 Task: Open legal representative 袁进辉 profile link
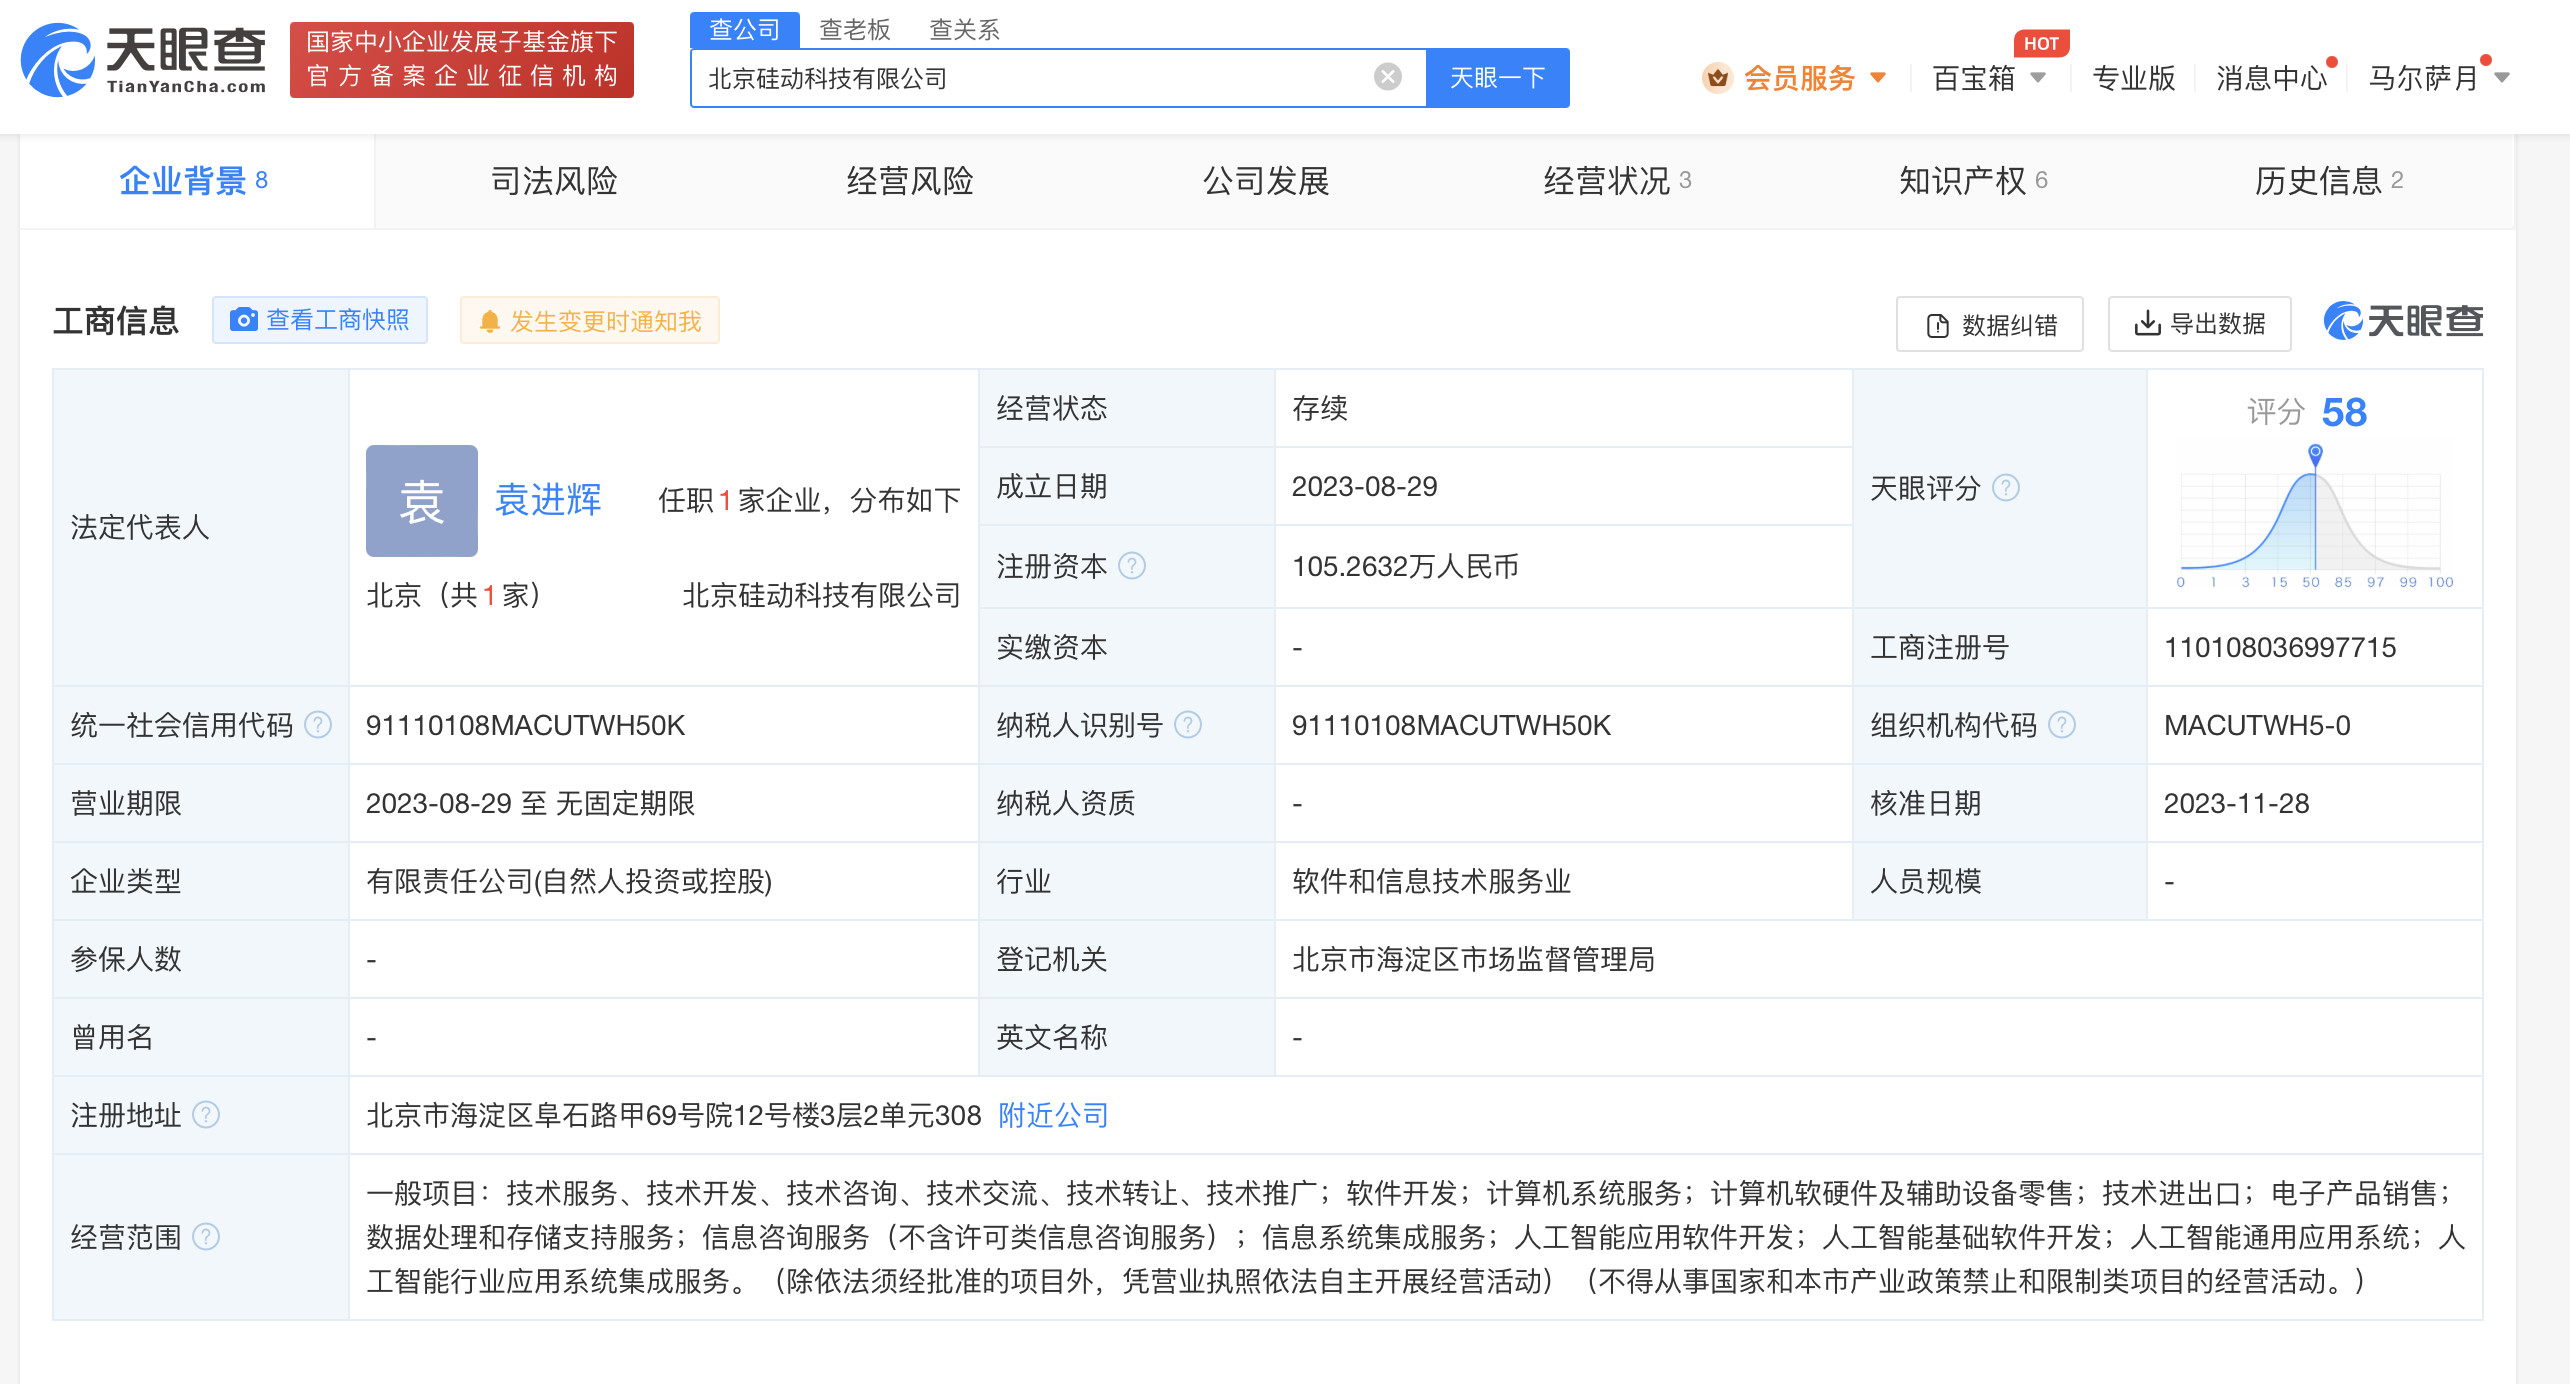pyautogui.click(x=547, y=500)
